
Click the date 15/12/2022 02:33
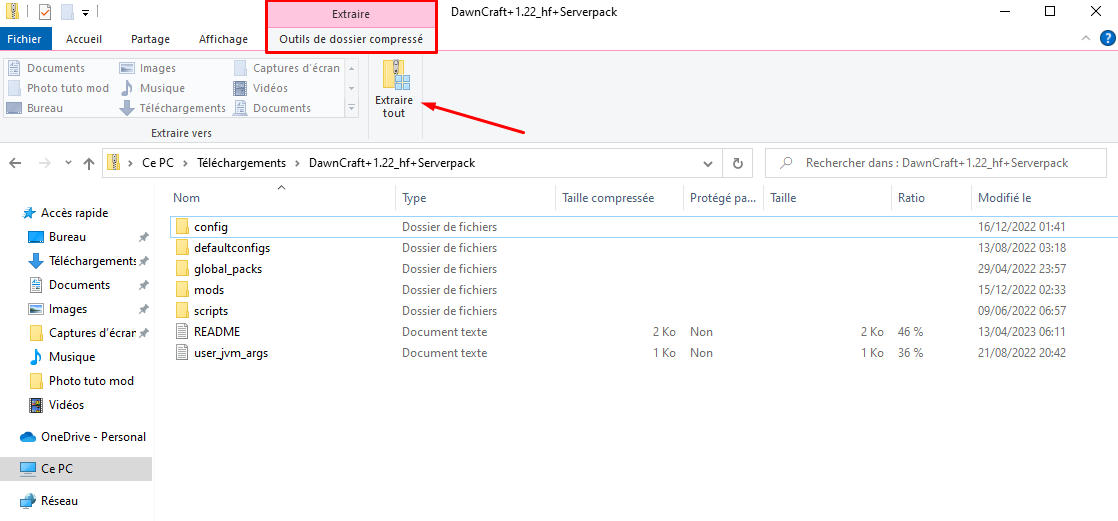[1022, 290]
